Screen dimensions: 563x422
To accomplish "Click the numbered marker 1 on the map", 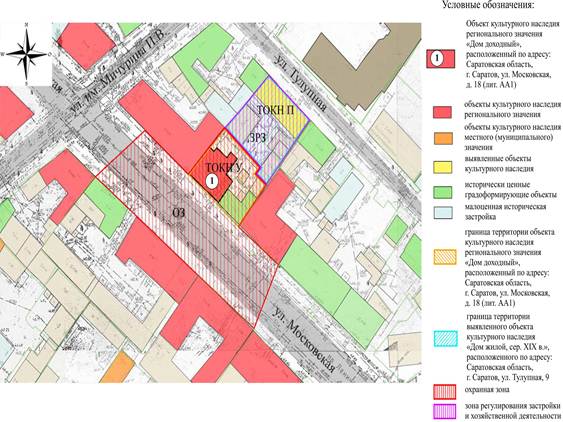I will [213, 181].
